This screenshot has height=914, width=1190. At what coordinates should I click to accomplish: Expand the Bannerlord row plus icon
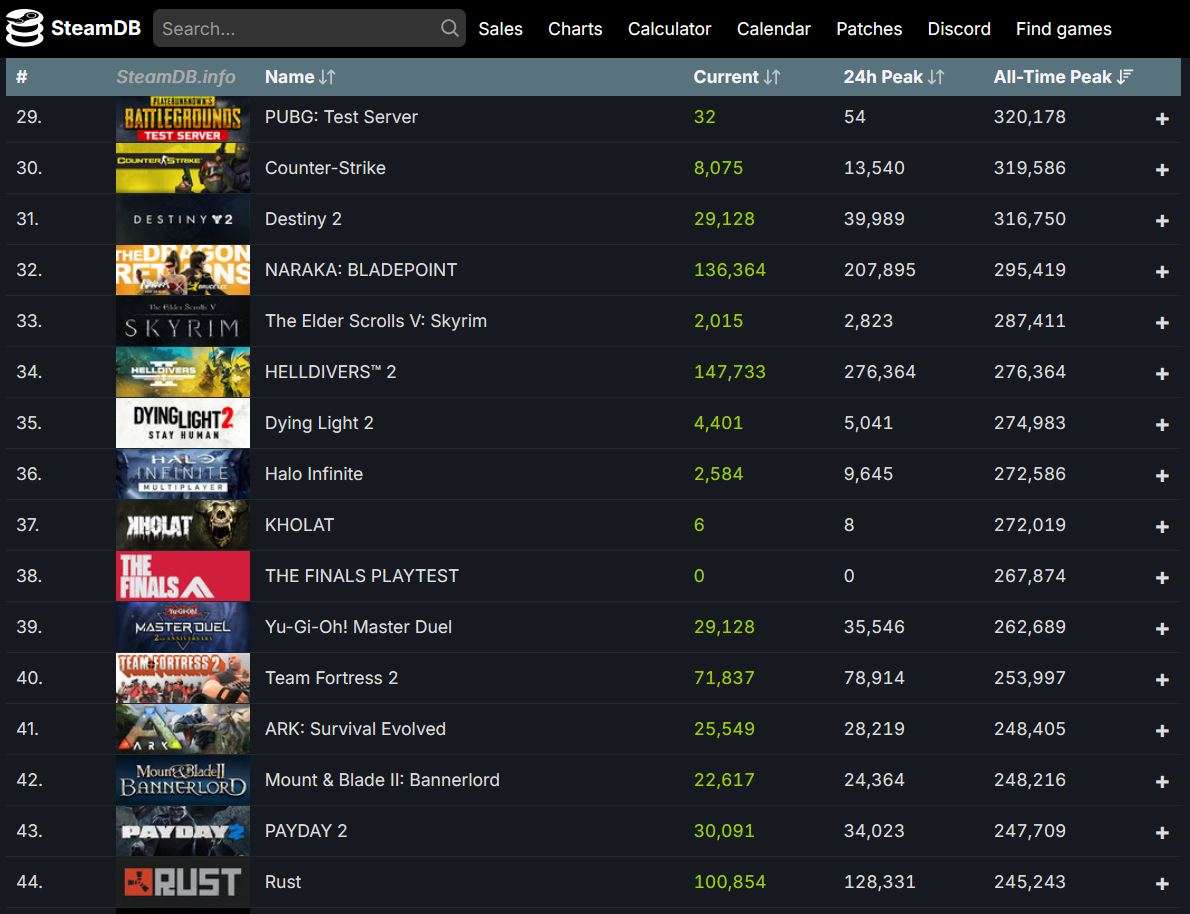pos(1162,781)
